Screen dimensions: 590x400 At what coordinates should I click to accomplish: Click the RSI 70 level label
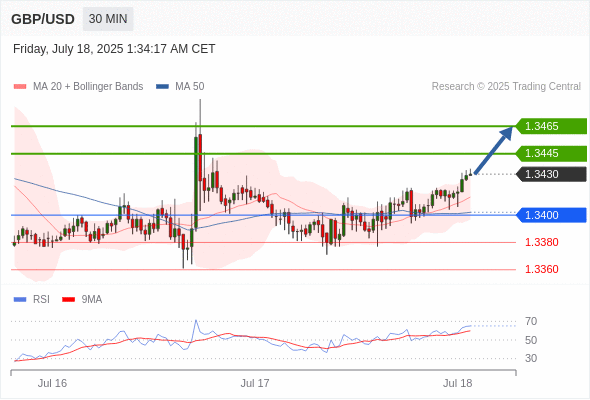coord(531,321)
